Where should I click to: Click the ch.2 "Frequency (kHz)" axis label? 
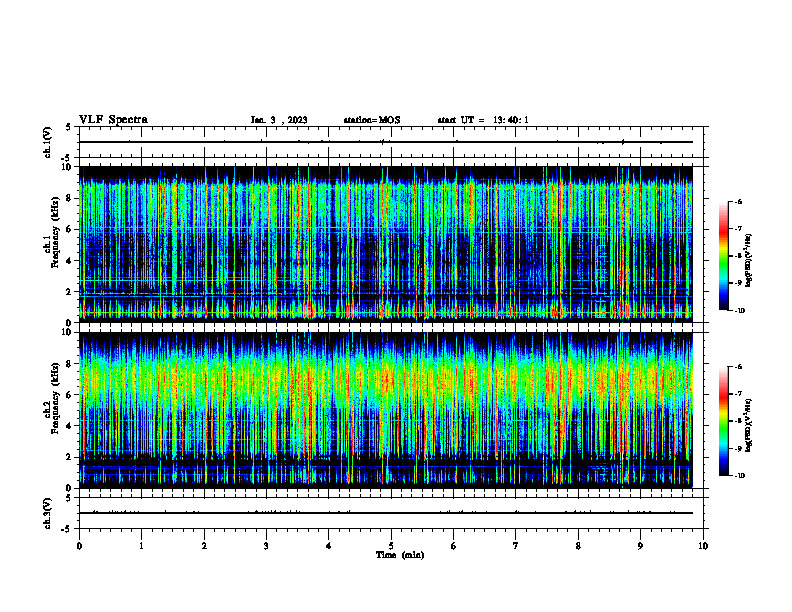coord(54,398)
